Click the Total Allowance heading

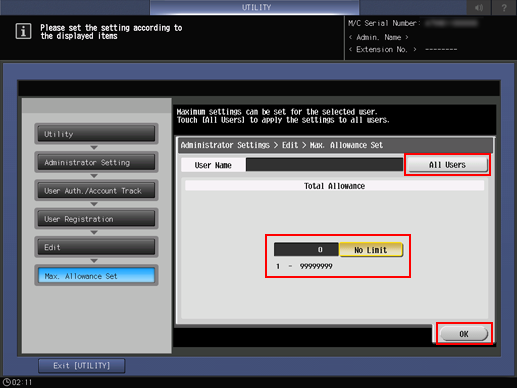[334, 186]
